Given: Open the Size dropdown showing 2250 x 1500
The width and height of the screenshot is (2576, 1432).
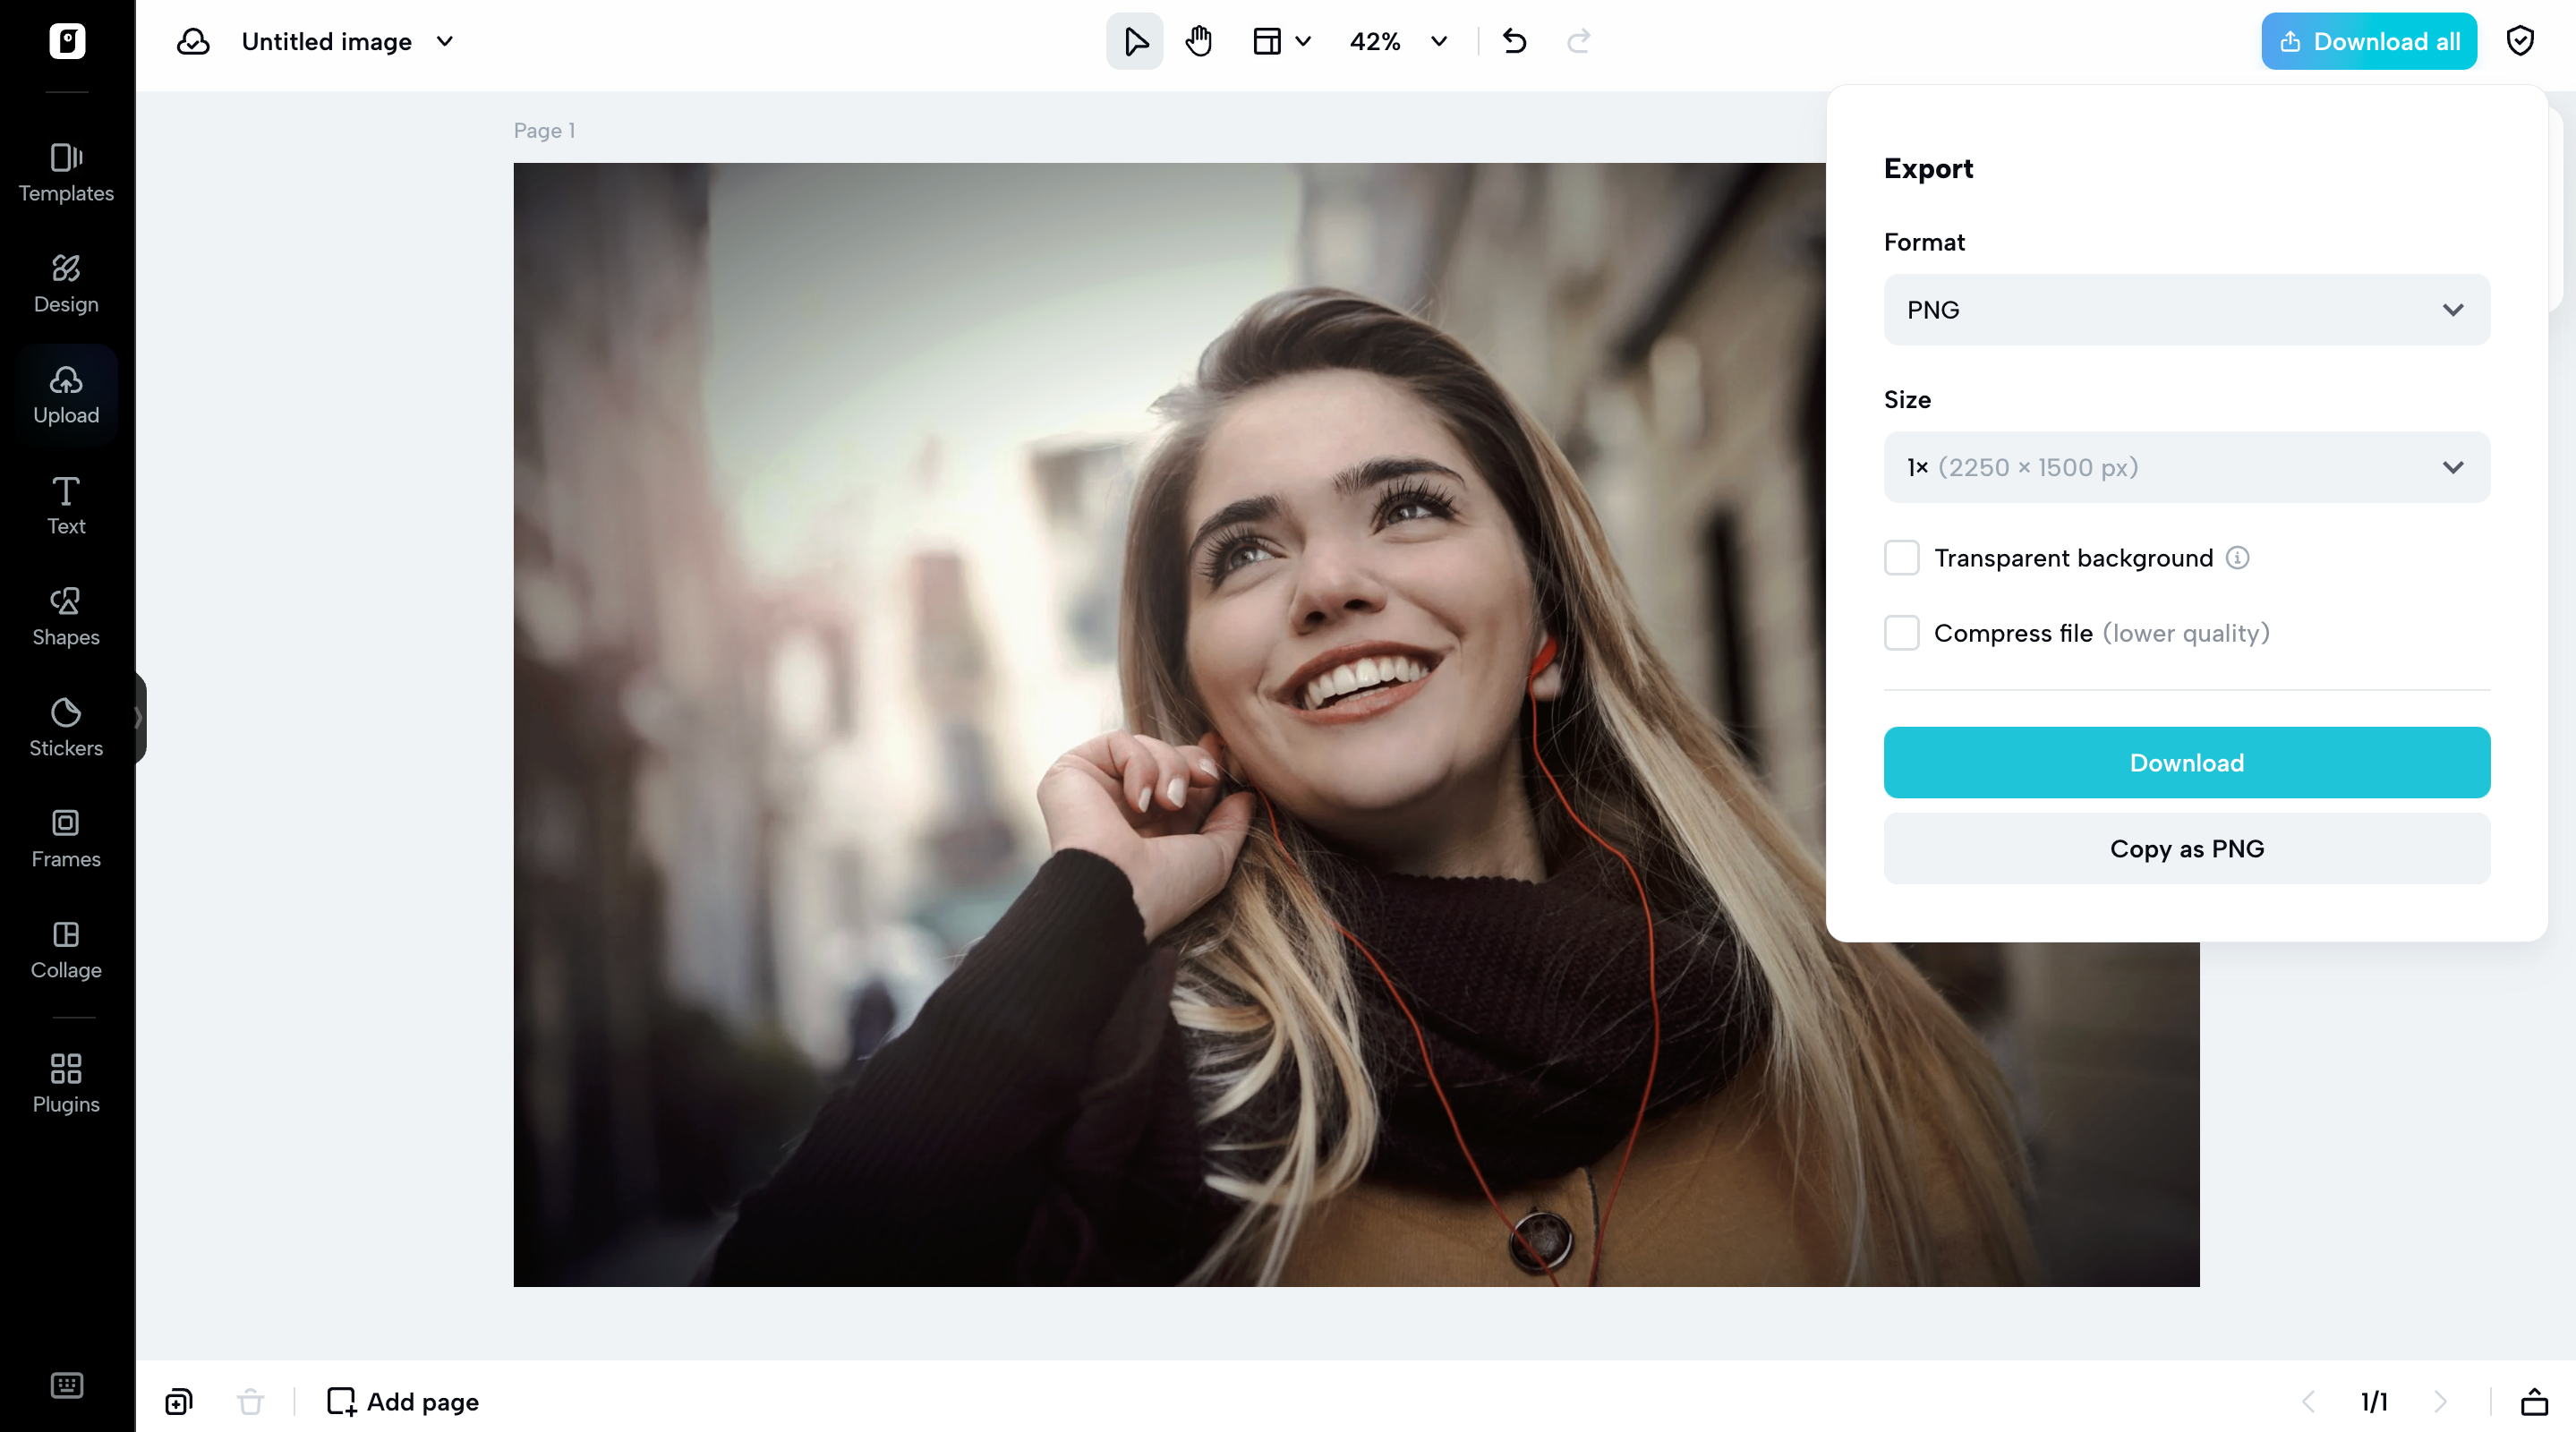Looking at the screenshot, I should [2185, 467].
